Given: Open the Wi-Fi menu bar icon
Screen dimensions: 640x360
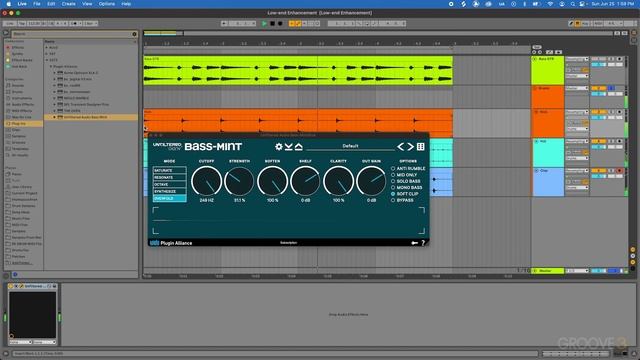Looking at the screenshot, I should (550, 4).
